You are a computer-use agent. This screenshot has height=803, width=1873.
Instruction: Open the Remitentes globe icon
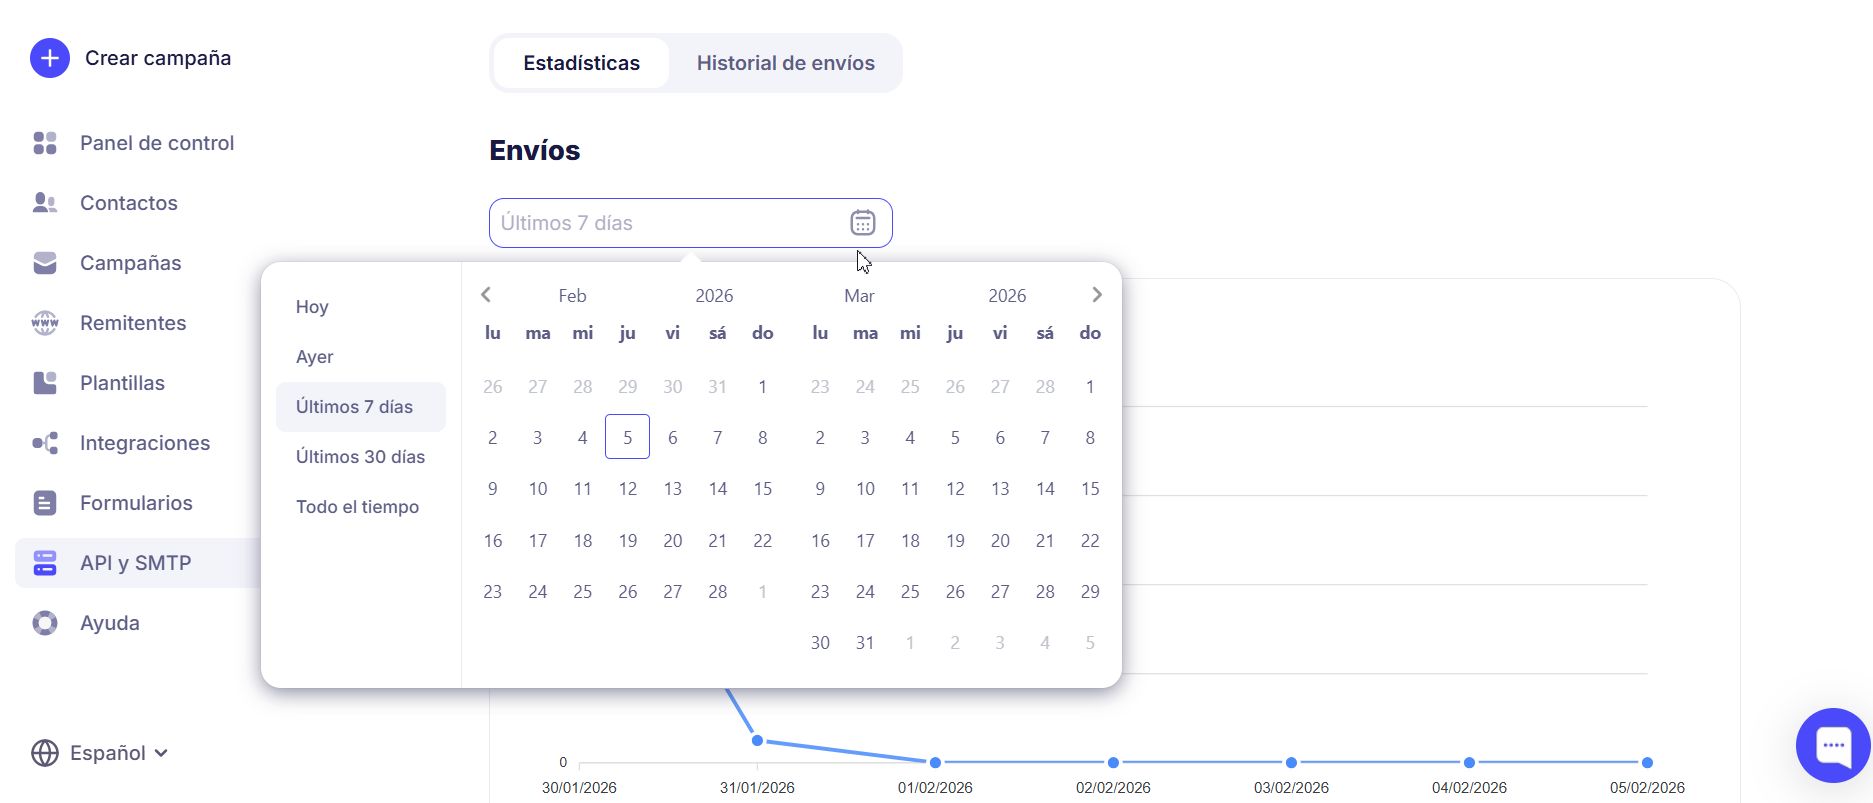[x=45, y=323]
